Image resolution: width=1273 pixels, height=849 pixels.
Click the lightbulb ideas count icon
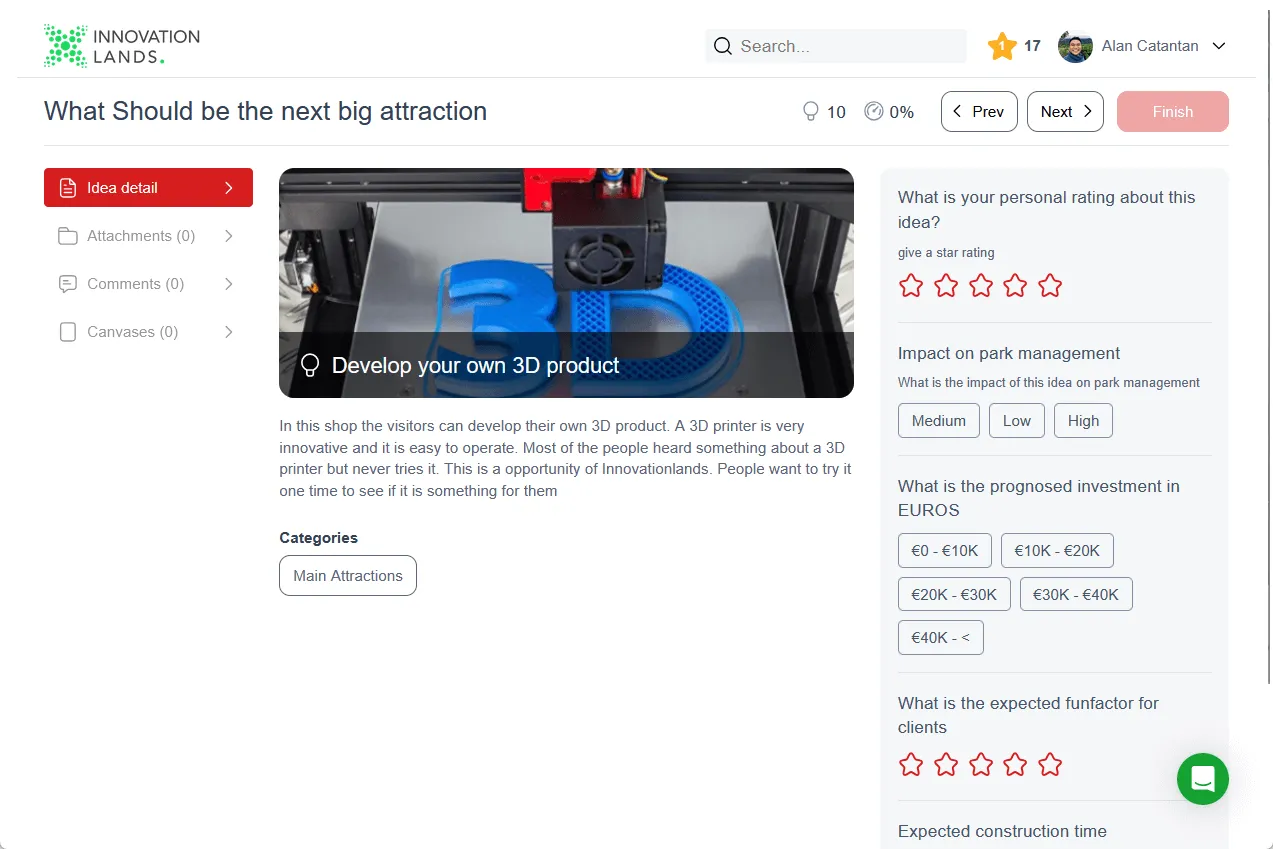point(811,112)
